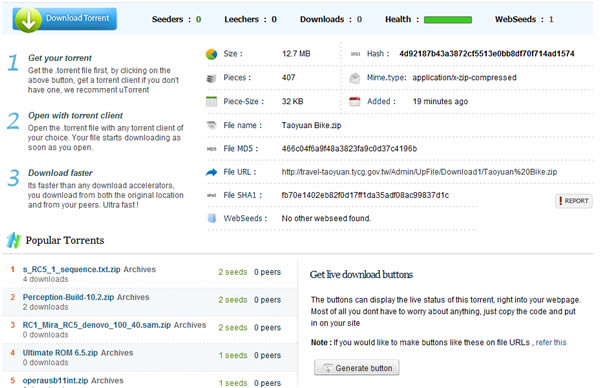600x388 pixels.
Task: Click the green Health bar
Action: coord(448,20)
